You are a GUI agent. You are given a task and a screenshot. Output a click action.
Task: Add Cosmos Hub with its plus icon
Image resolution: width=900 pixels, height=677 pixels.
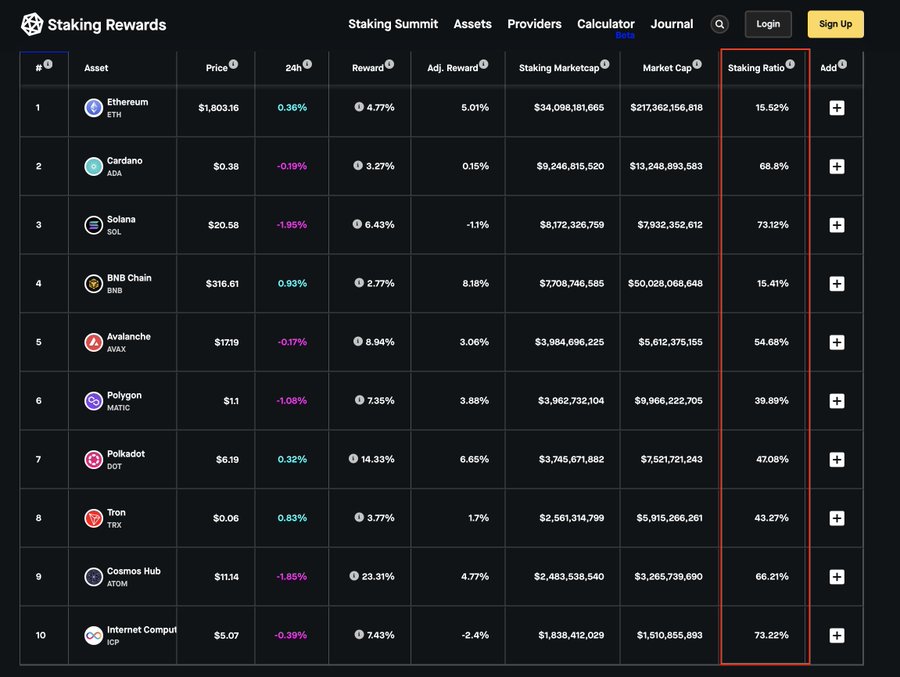(837, 577)
